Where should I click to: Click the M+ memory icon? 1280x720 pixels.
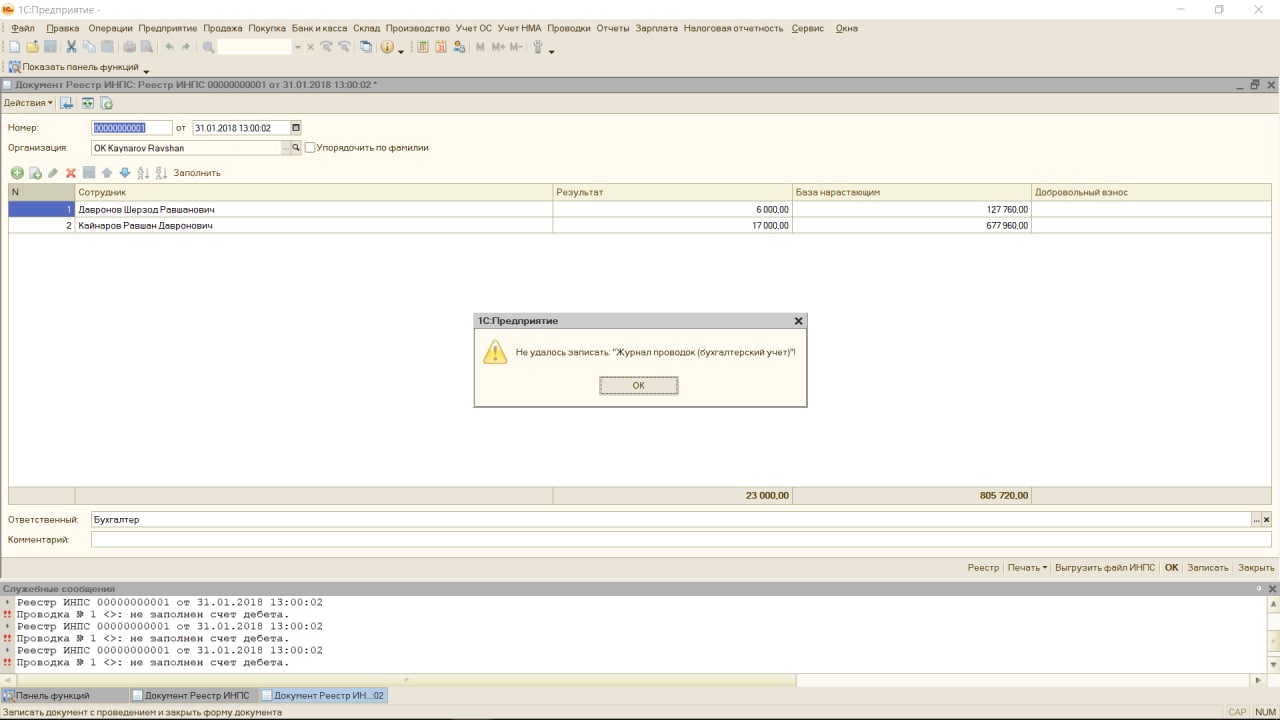coord(498,47)
